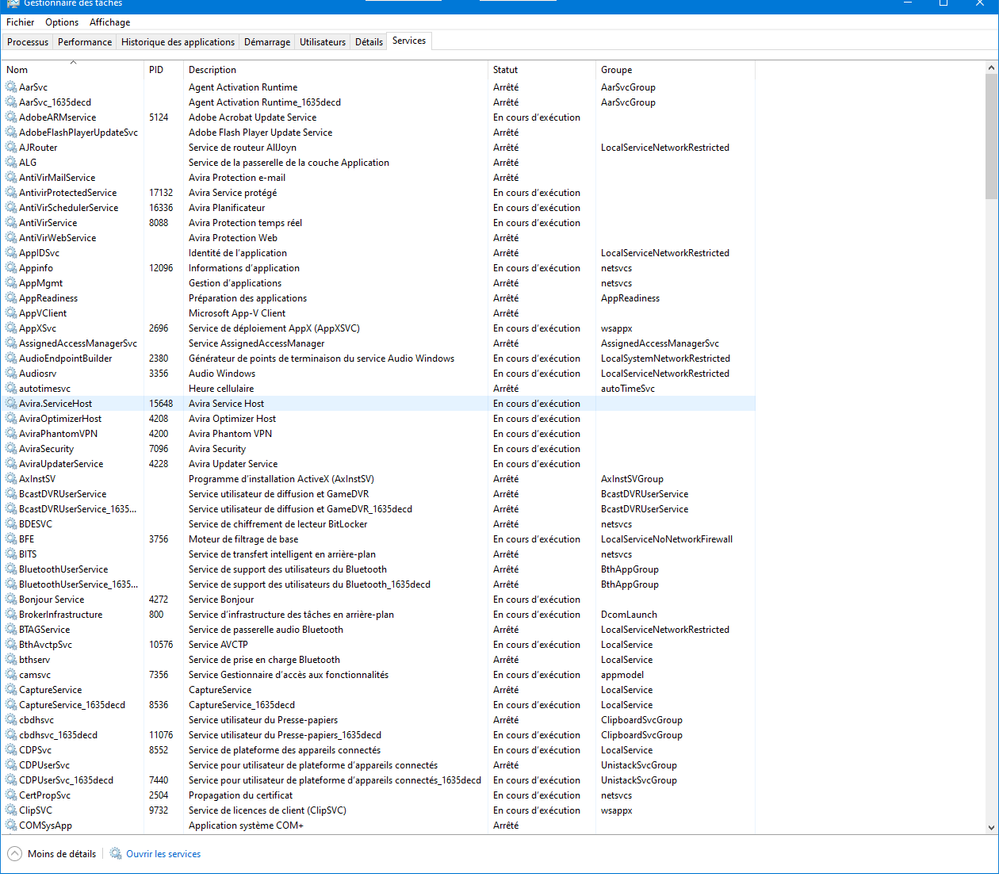The image size is (999, 874).
Task: Sort list by the Statut column header
Action: pyautogui.click(x=505, y=70)
